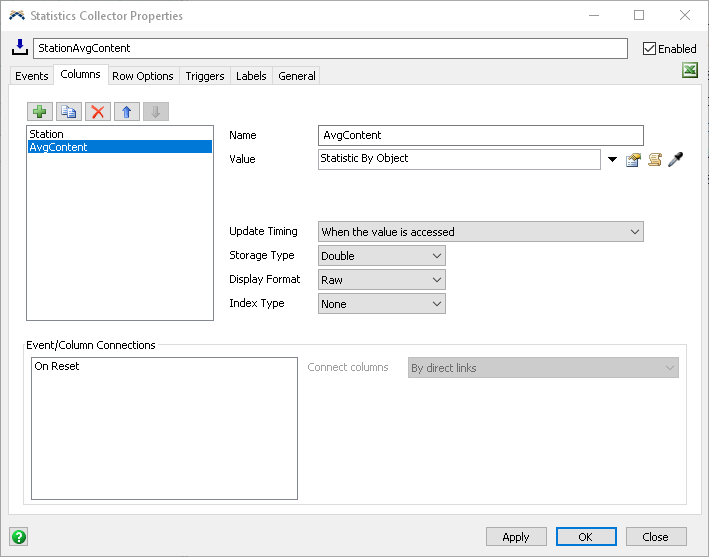
Task: Click the green help question icon
Action: pyautogui.click(x=18, y=536)
